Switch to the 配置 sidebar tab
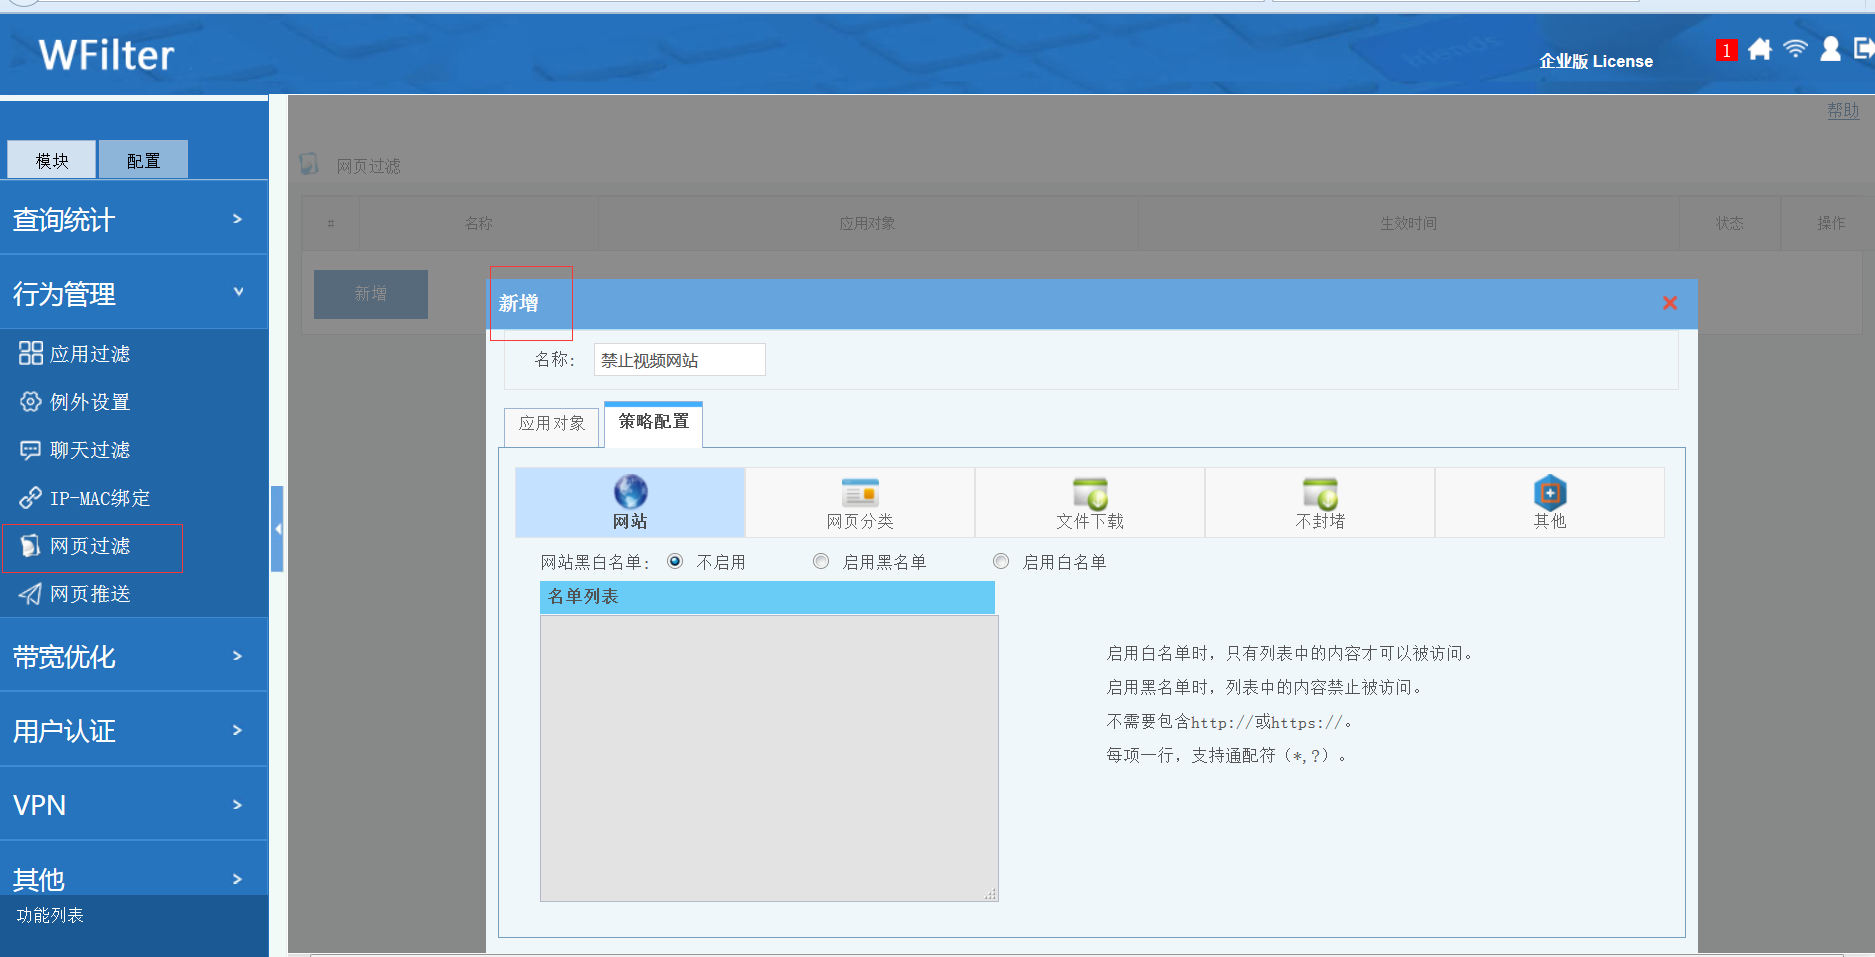This screenshot has width=1875, height=957. click(143, 160)
